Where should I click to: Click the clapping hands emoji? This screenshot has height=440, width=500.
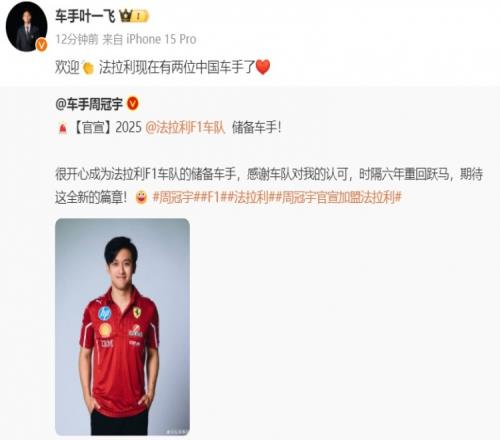[88, 68]
